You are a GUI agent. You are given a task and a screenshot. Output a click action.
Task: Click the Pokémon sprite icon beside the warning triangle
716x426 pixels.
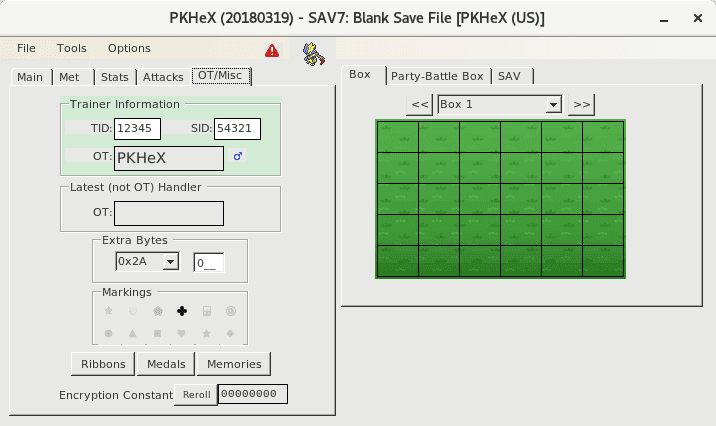click(x=314, y=53)
